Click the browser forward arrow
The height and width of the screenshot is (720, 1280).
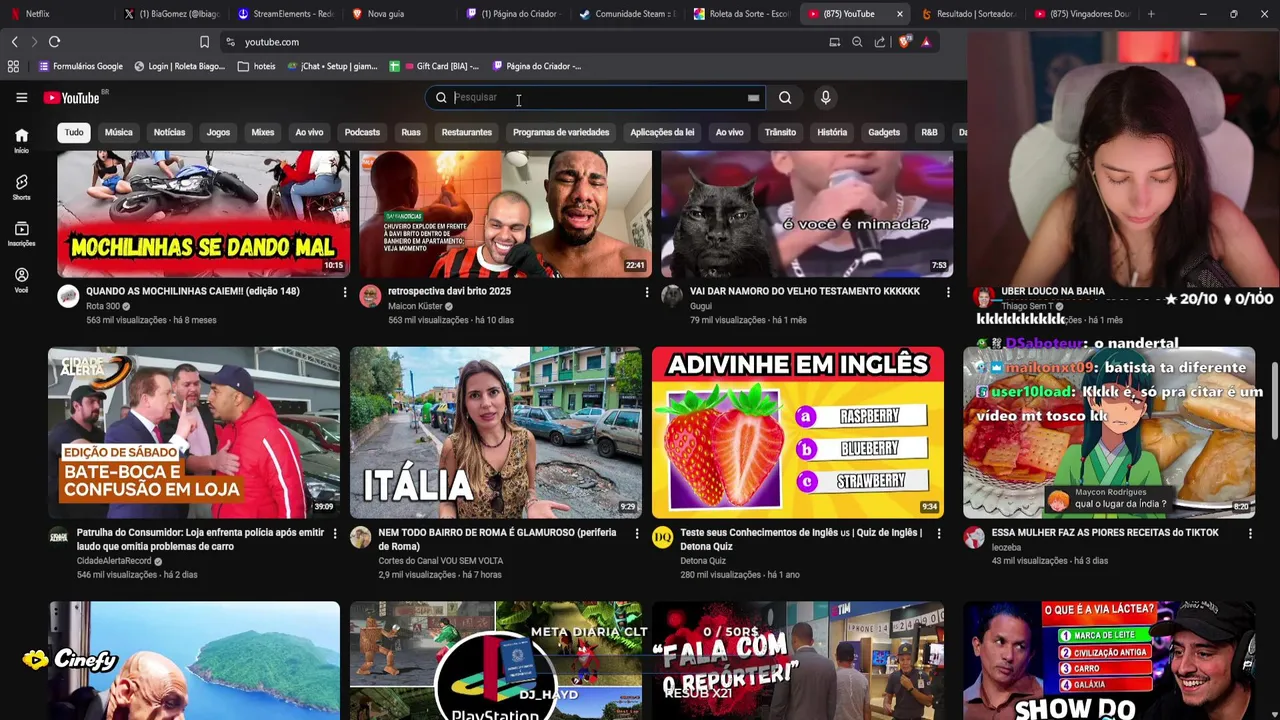34,42
